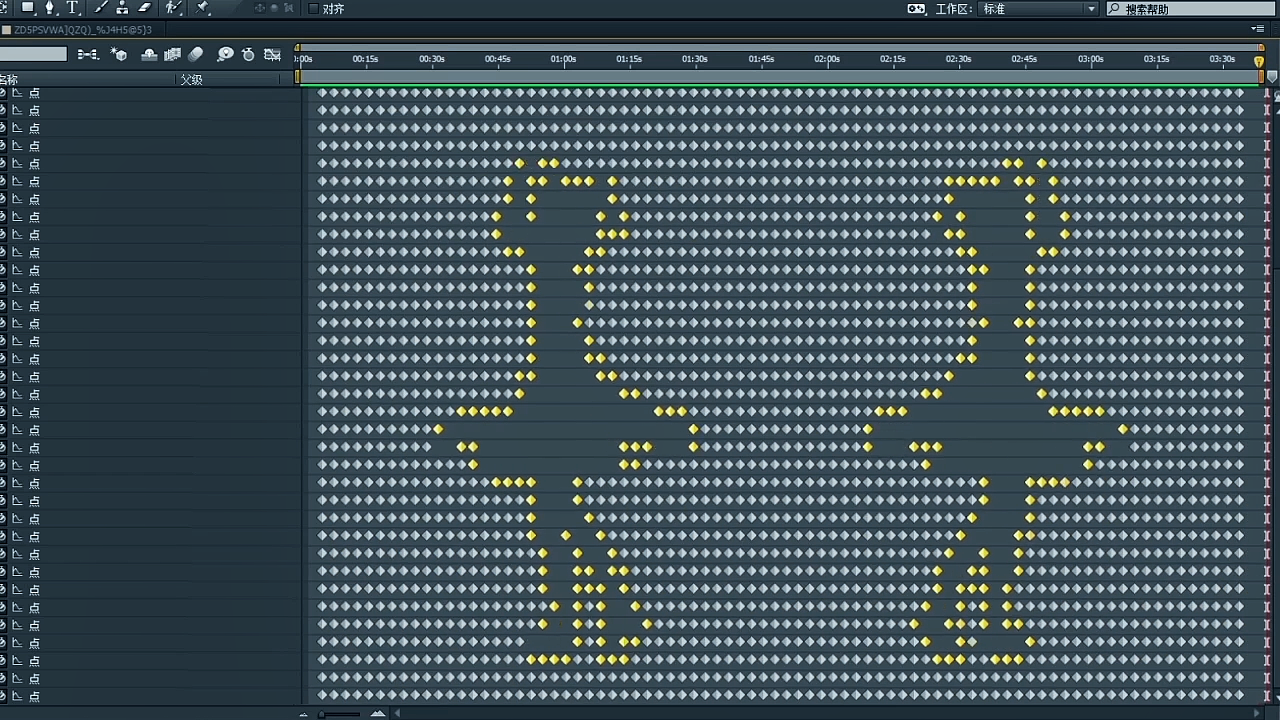
Task: Click the time navigator start handle
Action: (297, 47)
